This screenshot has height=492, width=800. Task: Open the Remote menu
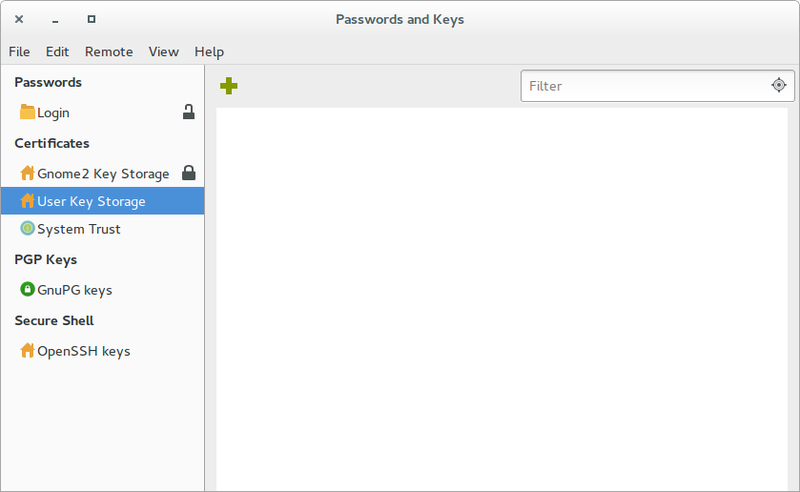[x=109, y=52]
